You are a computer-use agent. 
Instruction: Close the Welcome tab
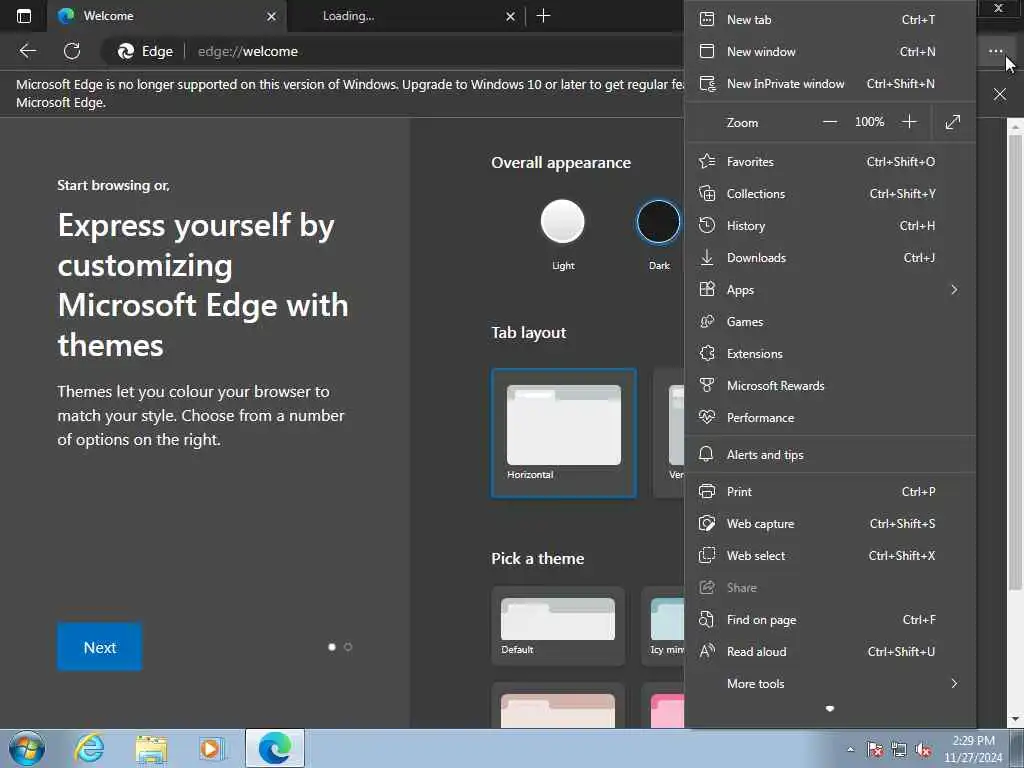(272, 16)
